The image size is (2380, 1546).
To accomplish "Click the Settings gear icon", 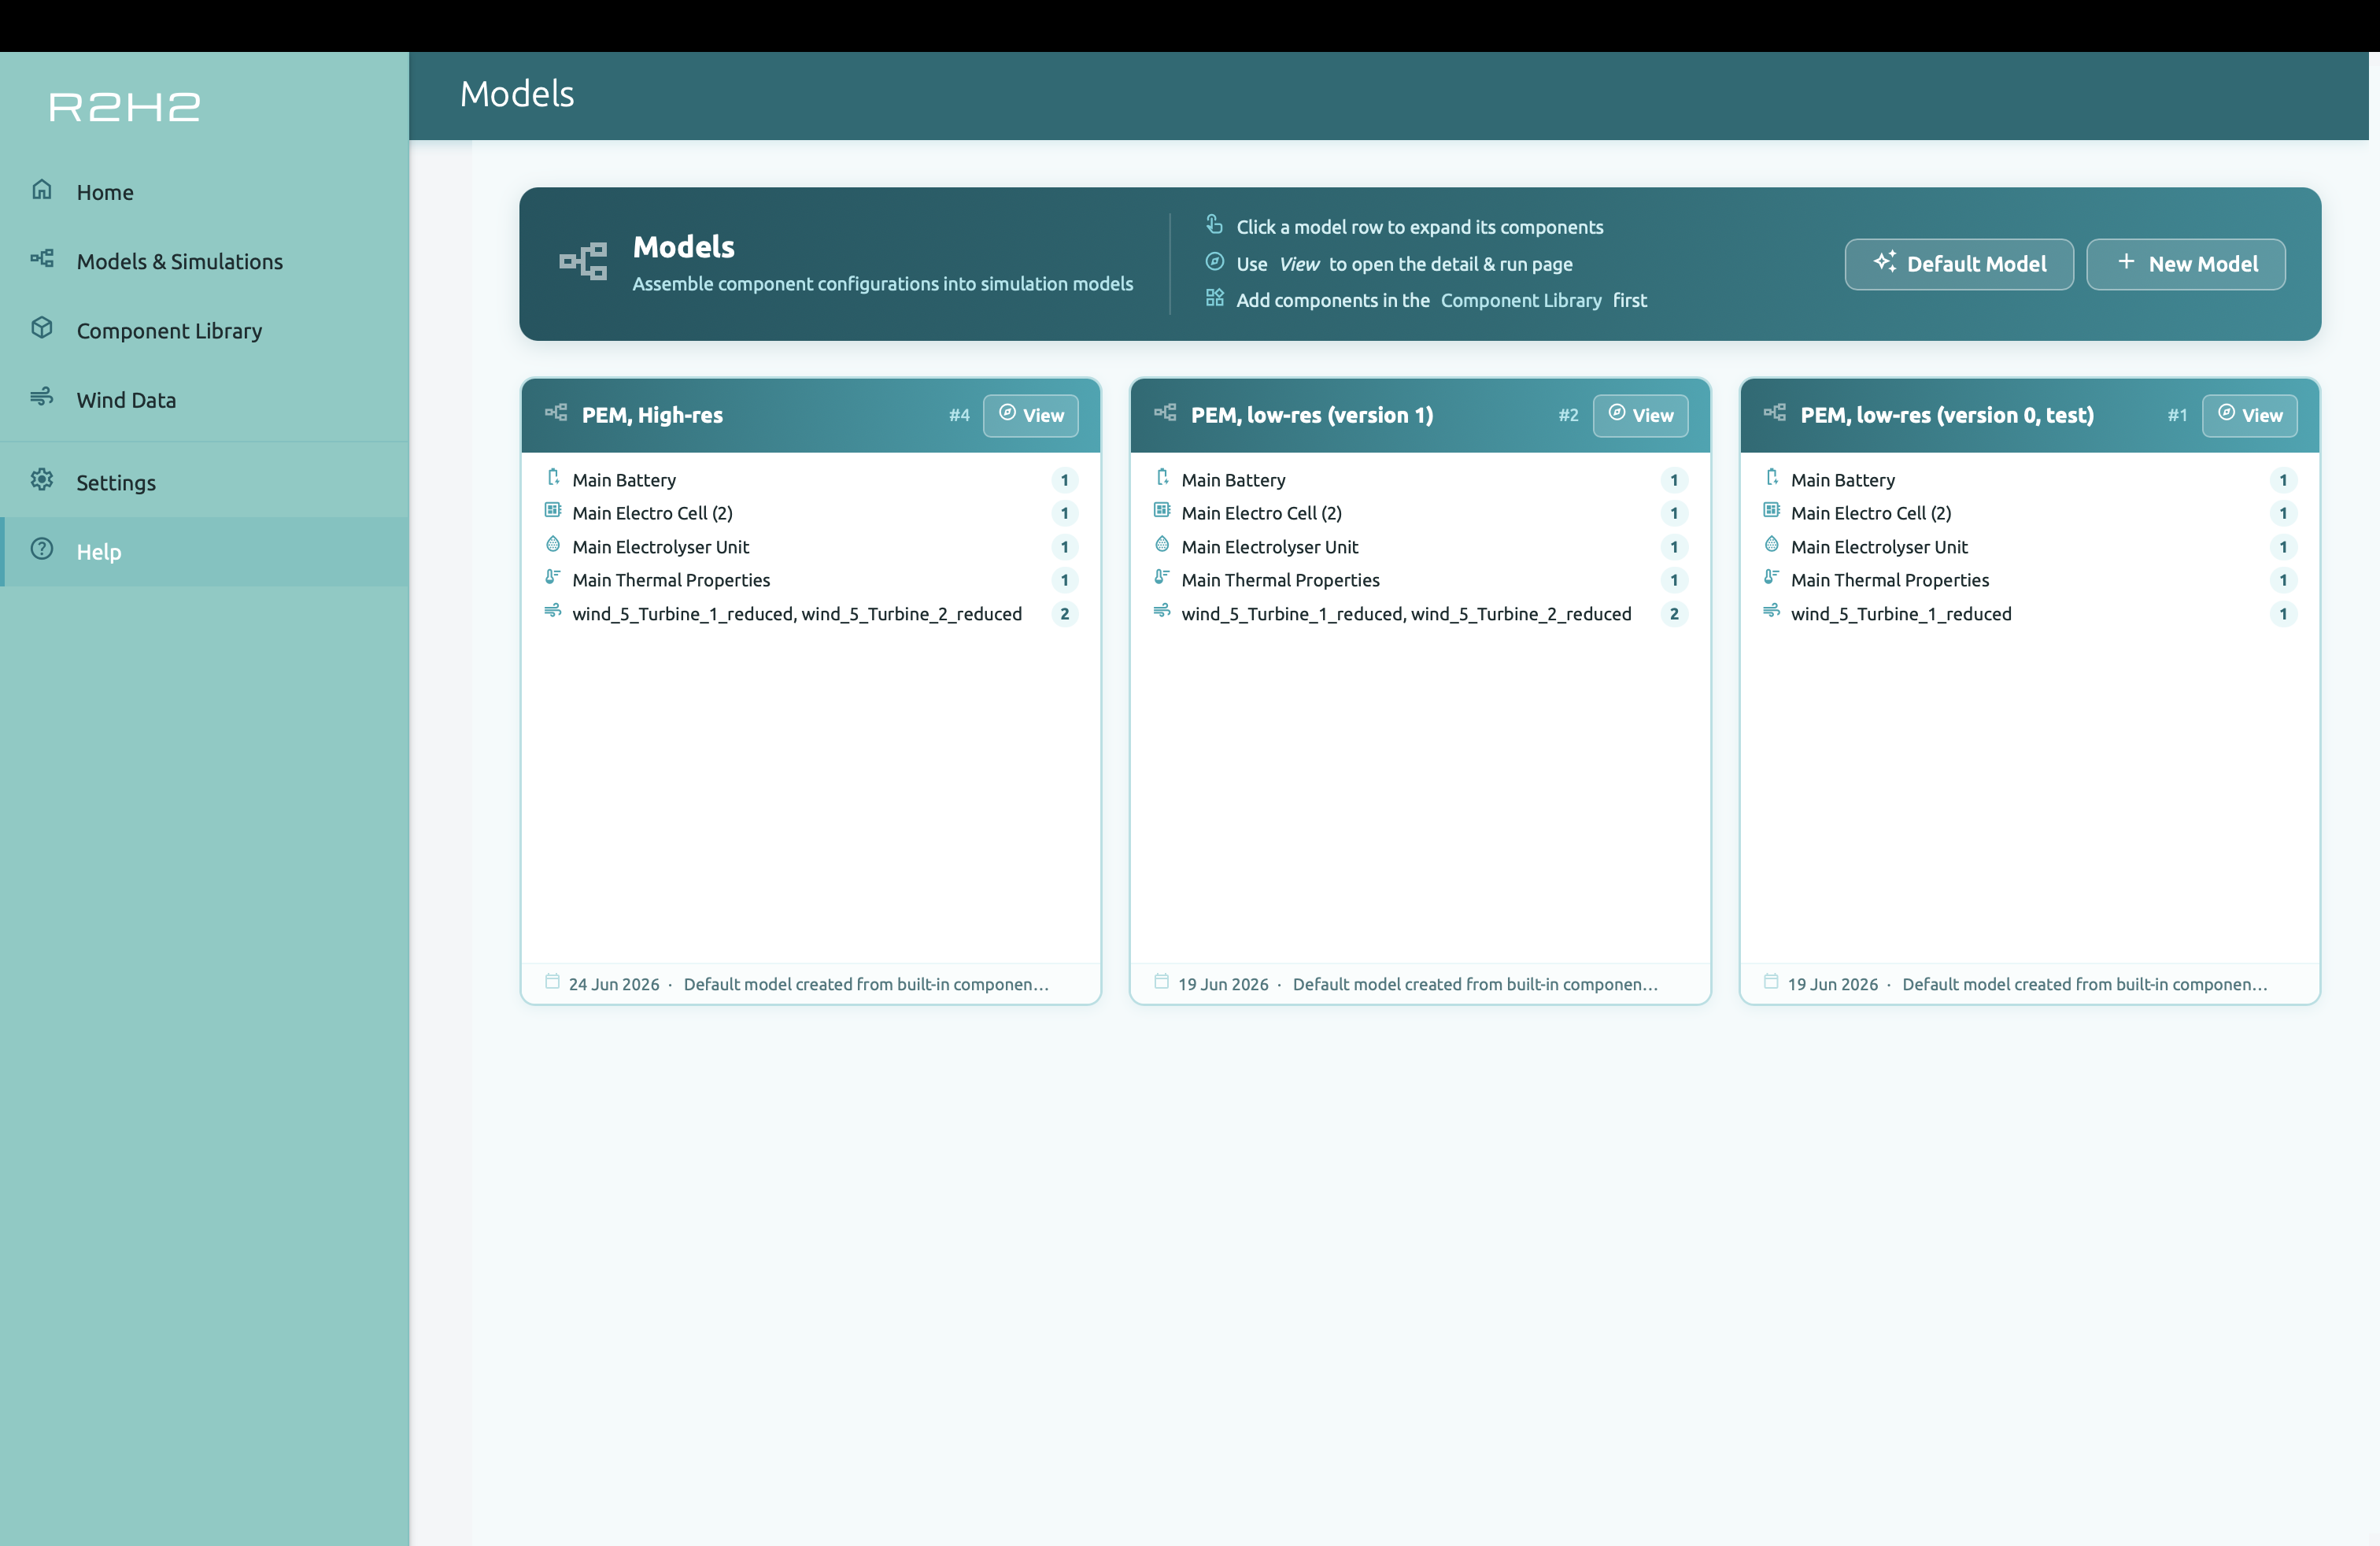I will pyautogui.click(x=41, y=480).
